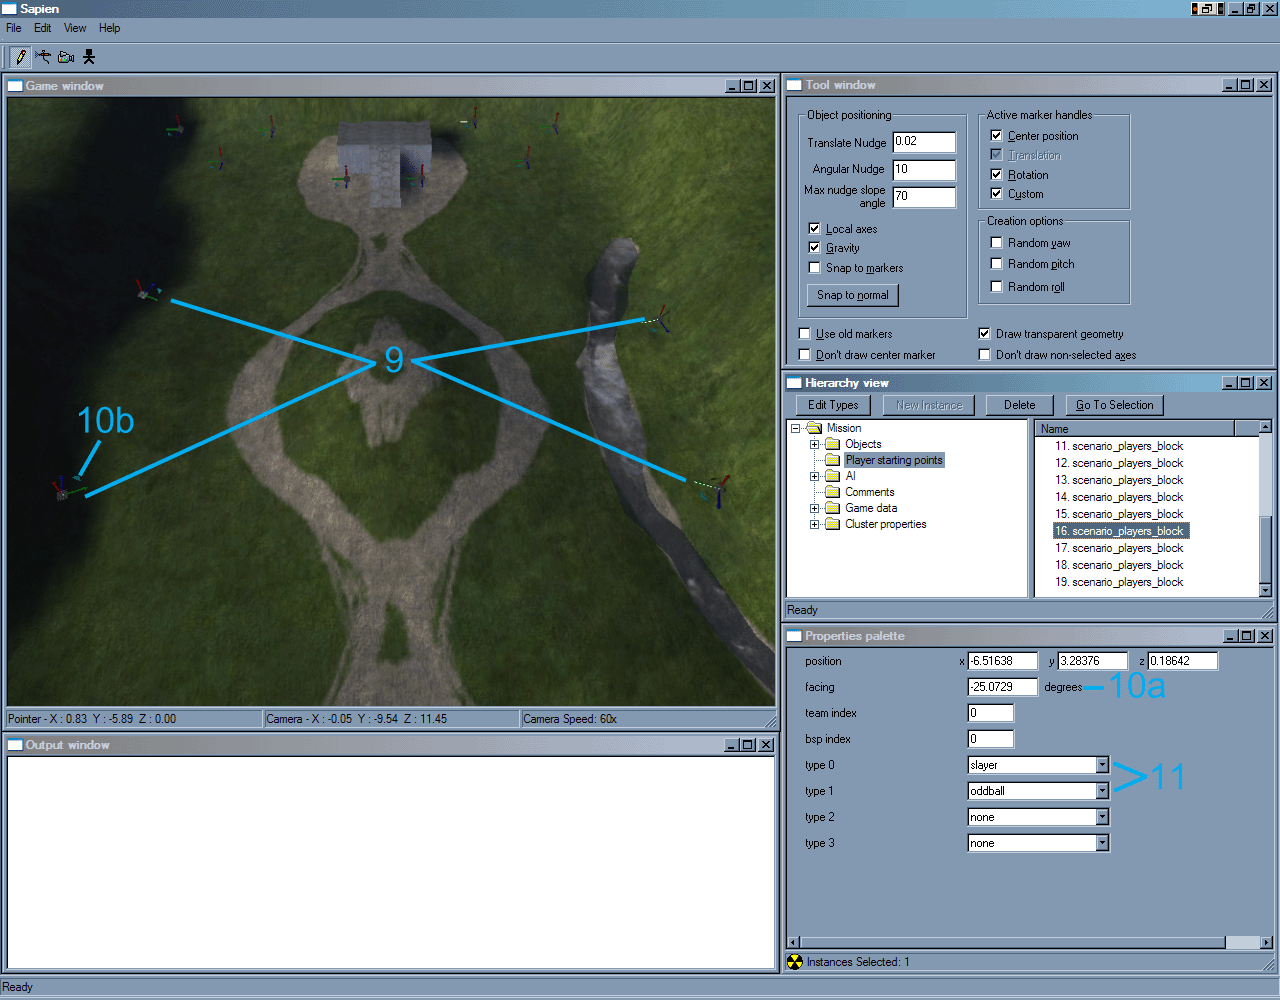Open the File menu
1280x1000 pixels.
(14, 28)
